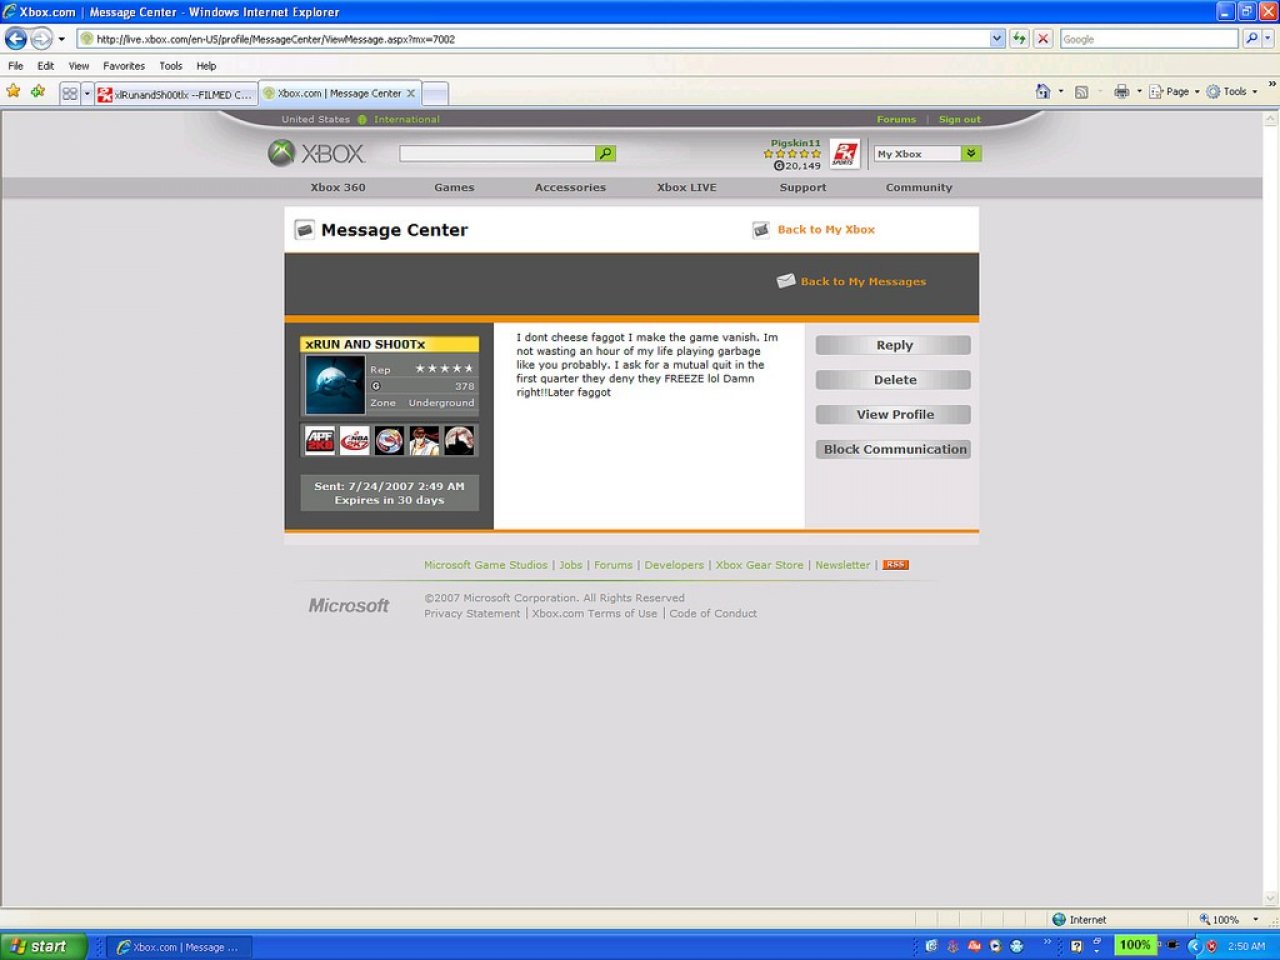Click Add to Favorites star-plus icon
The image size is (1280, 960).
click(38, 91)
